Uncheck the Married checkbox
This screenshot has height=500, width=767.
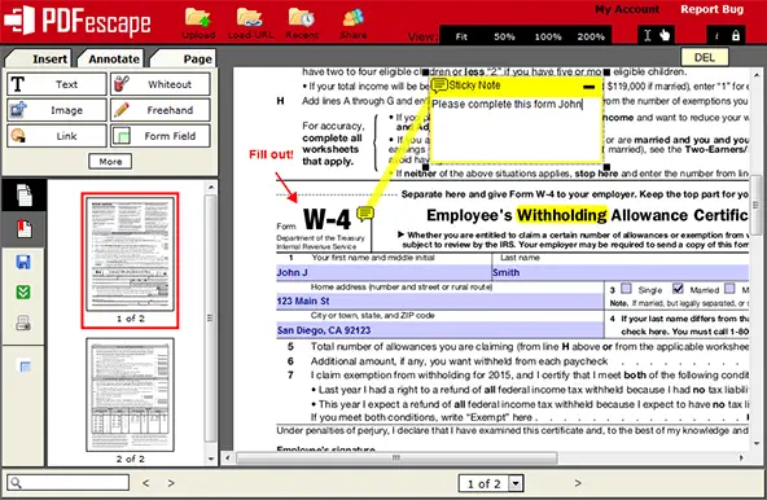677,289
